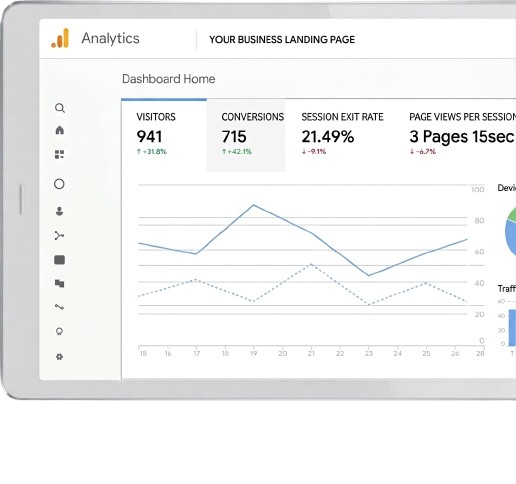Open the flag conversions icon in sidebar

tap(59, 283)
